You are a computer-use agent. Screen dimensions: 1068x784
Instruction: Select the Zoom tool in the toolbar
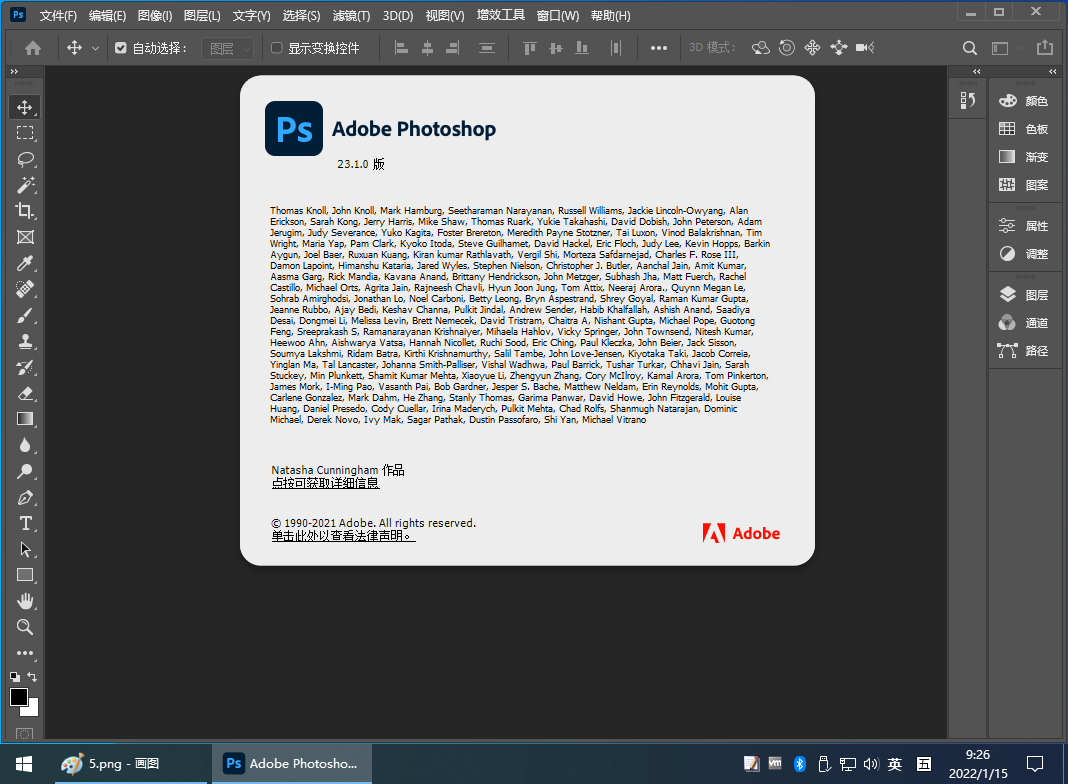25,627
